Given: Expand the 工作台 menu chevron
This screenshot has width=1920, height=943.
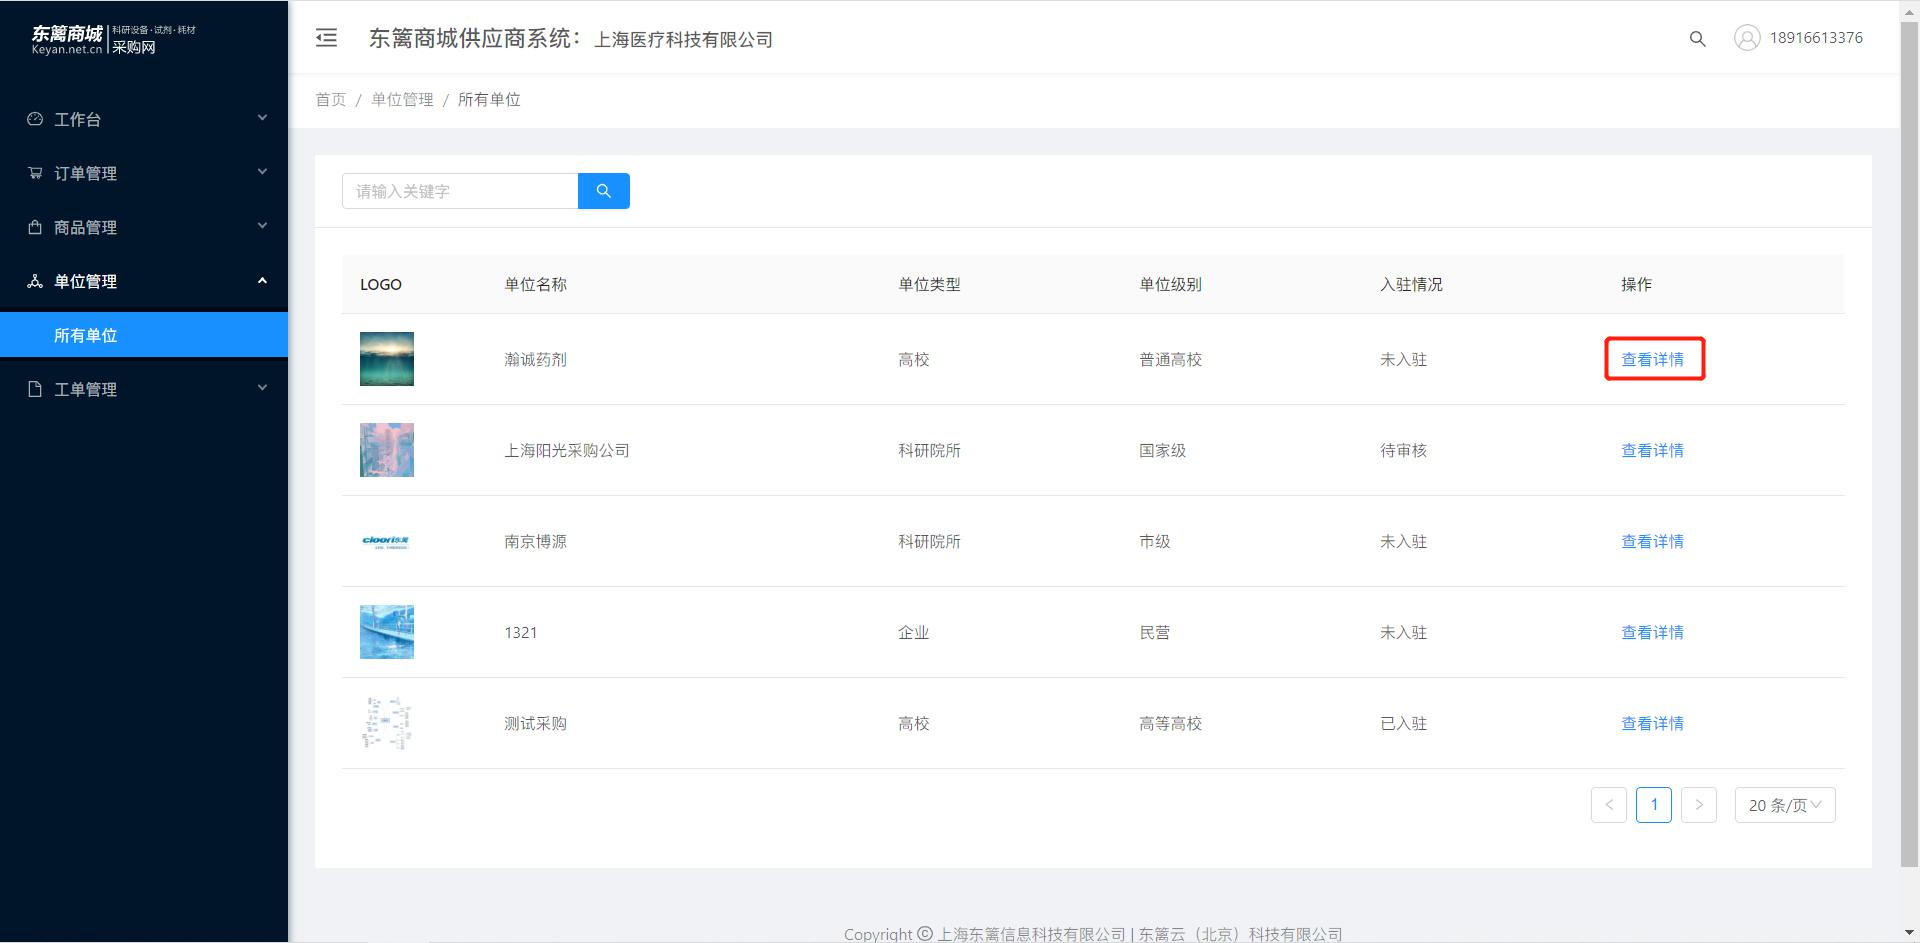Looking at the screenshot, I should (x=262, y=118).
